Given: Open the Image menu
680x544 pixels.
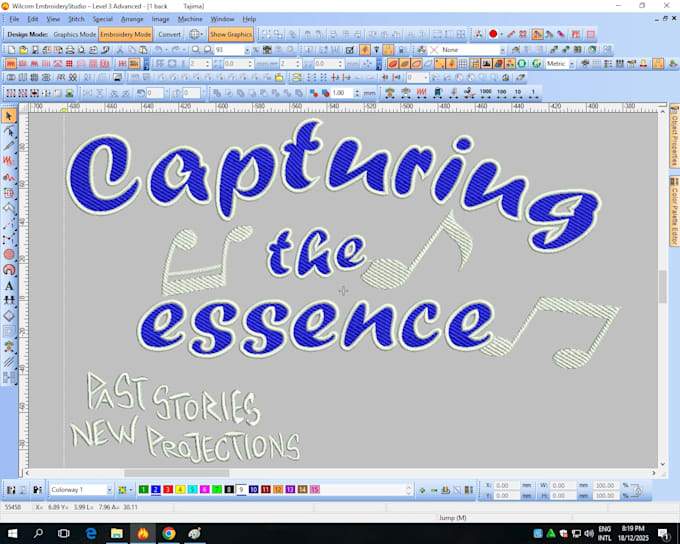Looking at the screenshot, I should (x=160, y=19).
